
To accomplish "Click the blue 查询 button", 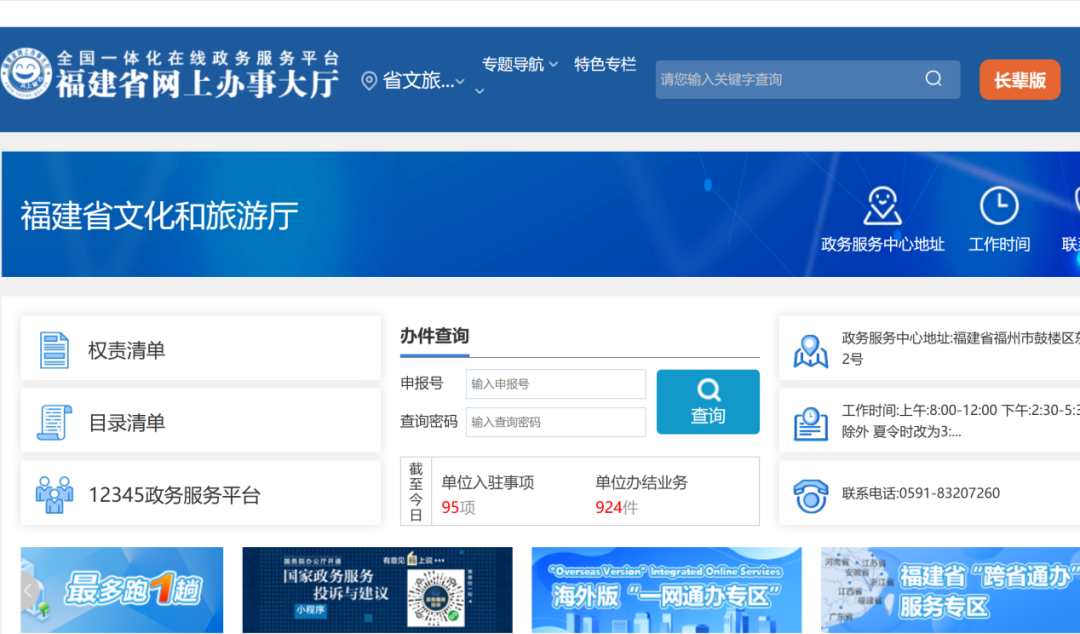I will pyautogui.click(x=707, y=402).
